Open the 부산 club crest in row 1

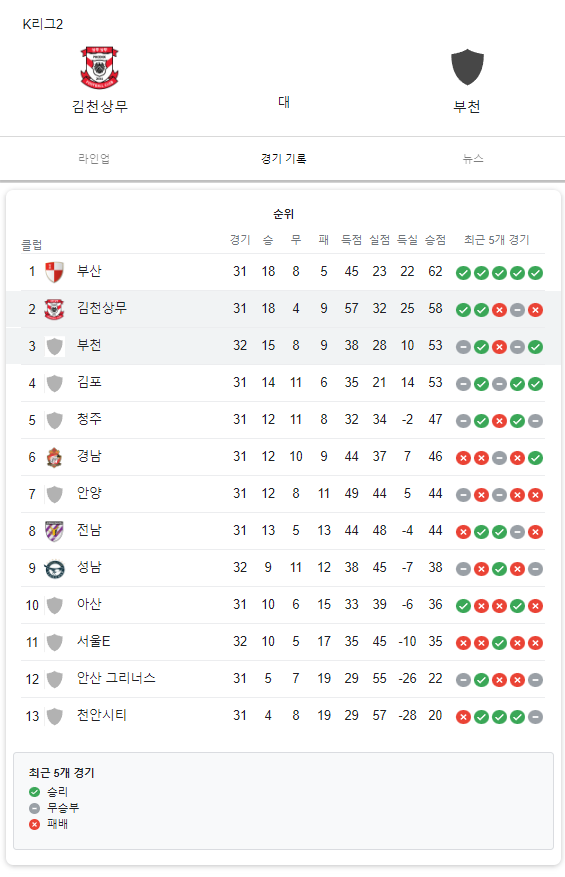click(54, 272)
